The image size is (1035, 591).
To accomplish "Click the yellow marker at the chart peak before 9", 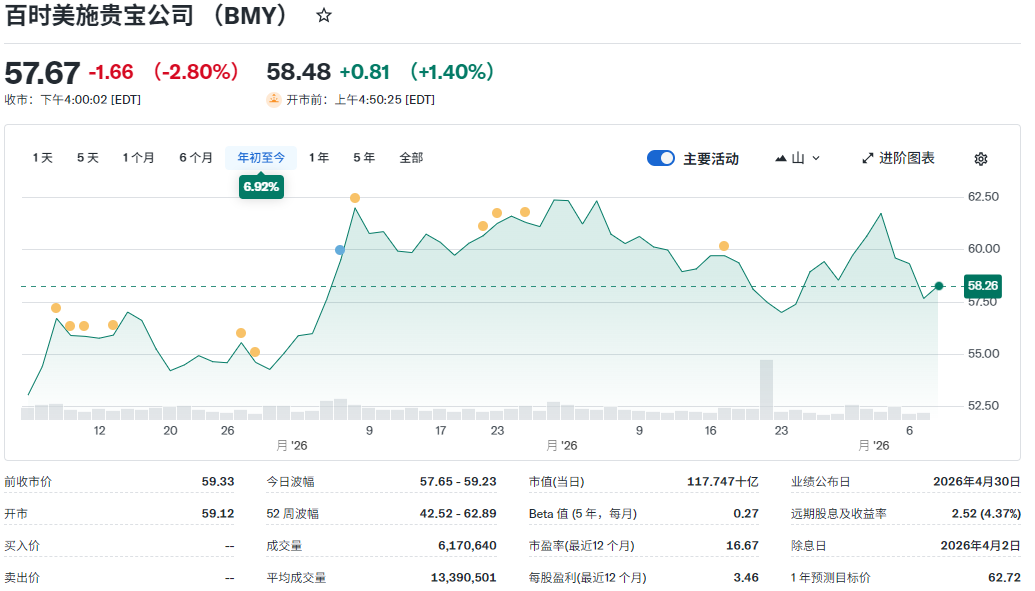I will tap(355, 198).
